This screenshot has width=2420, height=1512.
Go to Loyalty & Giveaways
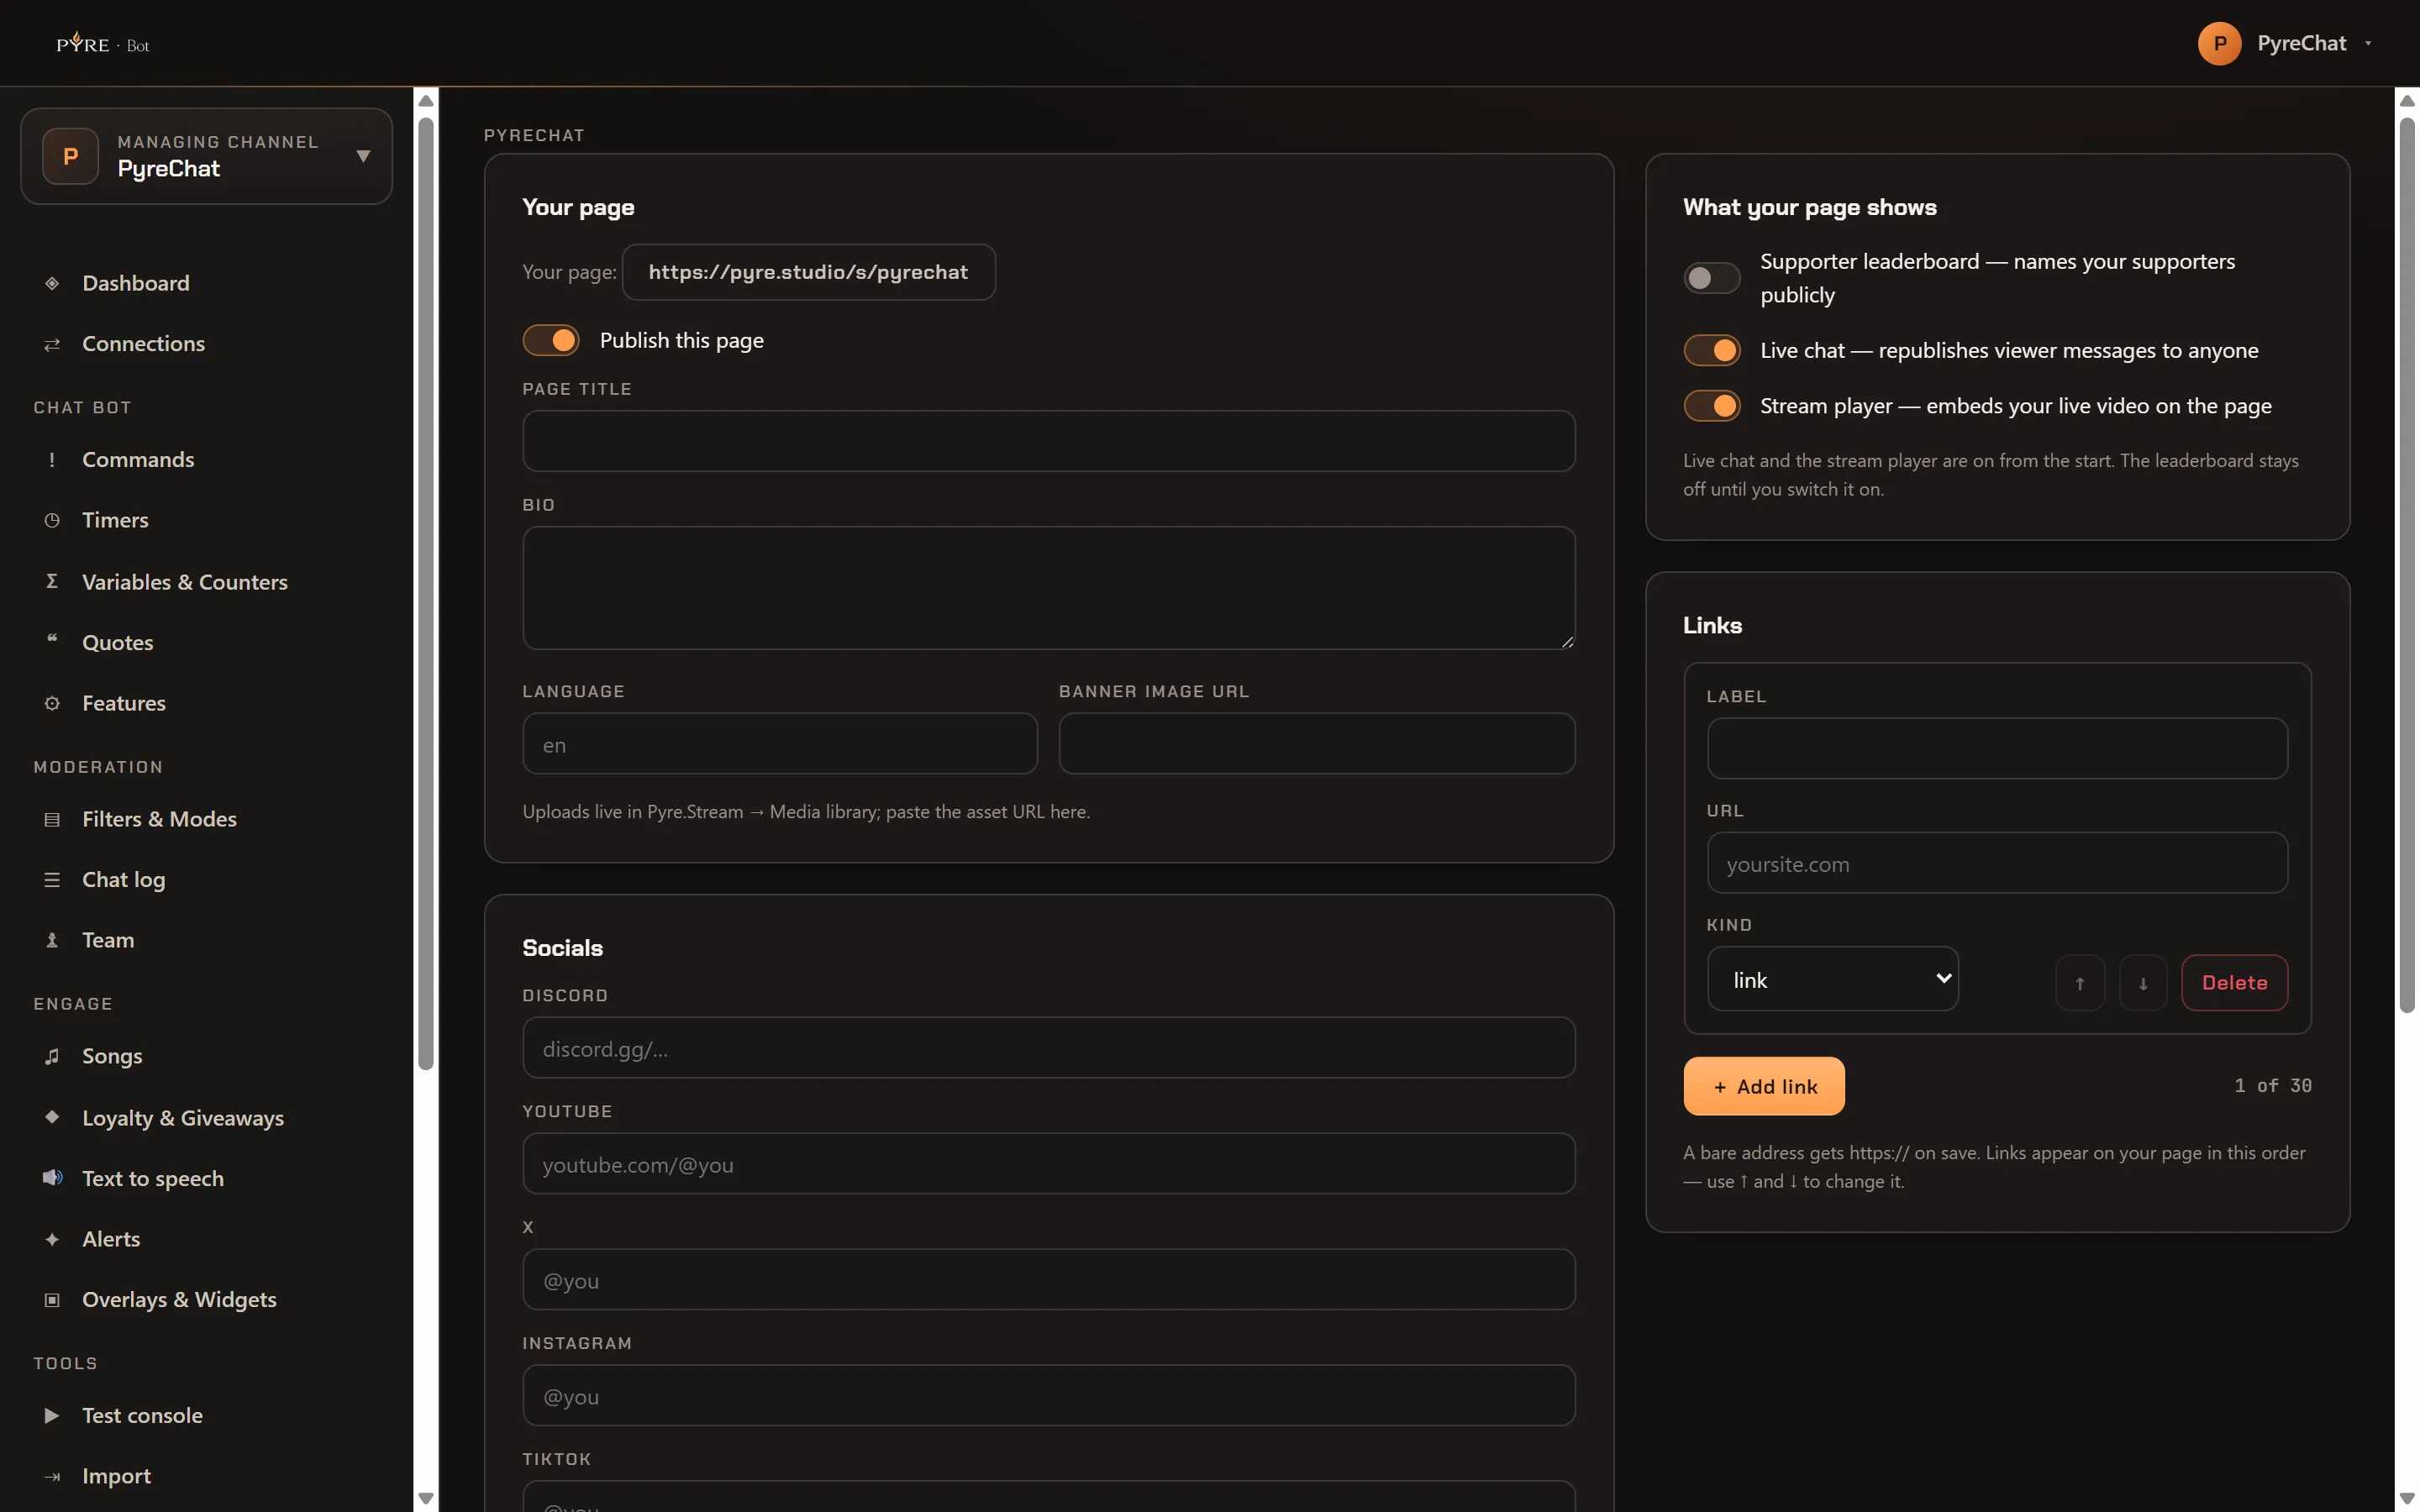pyautogui.click(x=183, y=1118)
